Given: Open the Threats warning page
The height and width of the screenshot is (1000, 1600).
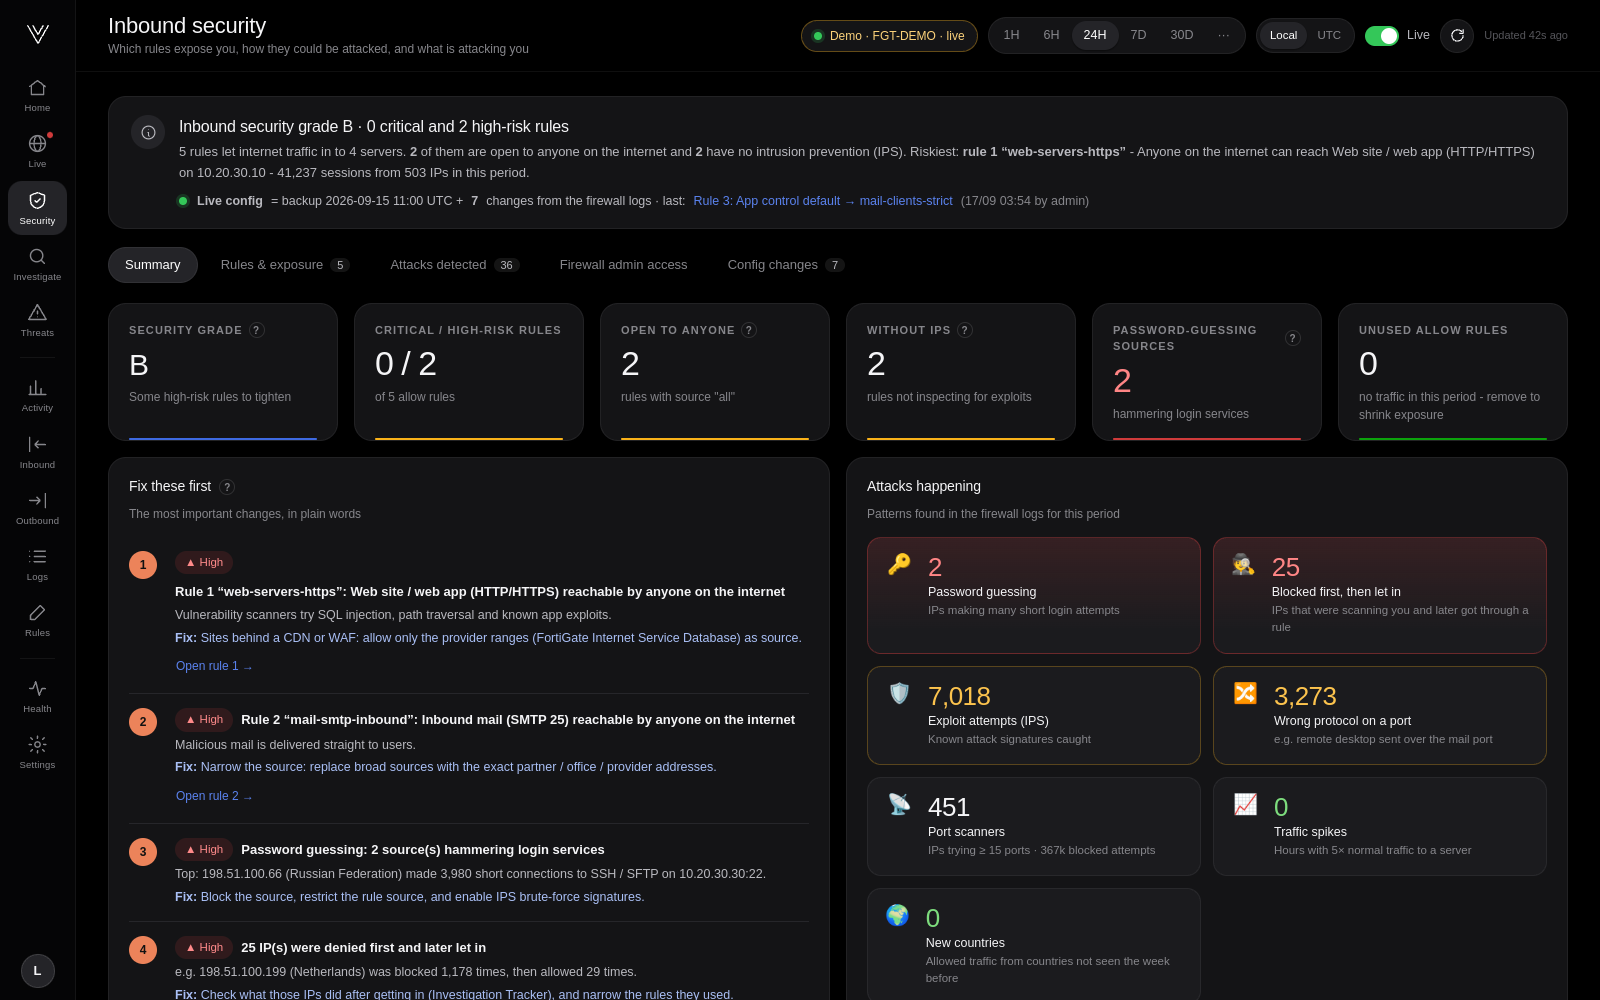Looking at the screenshot, I should click(x=37, y=321).
